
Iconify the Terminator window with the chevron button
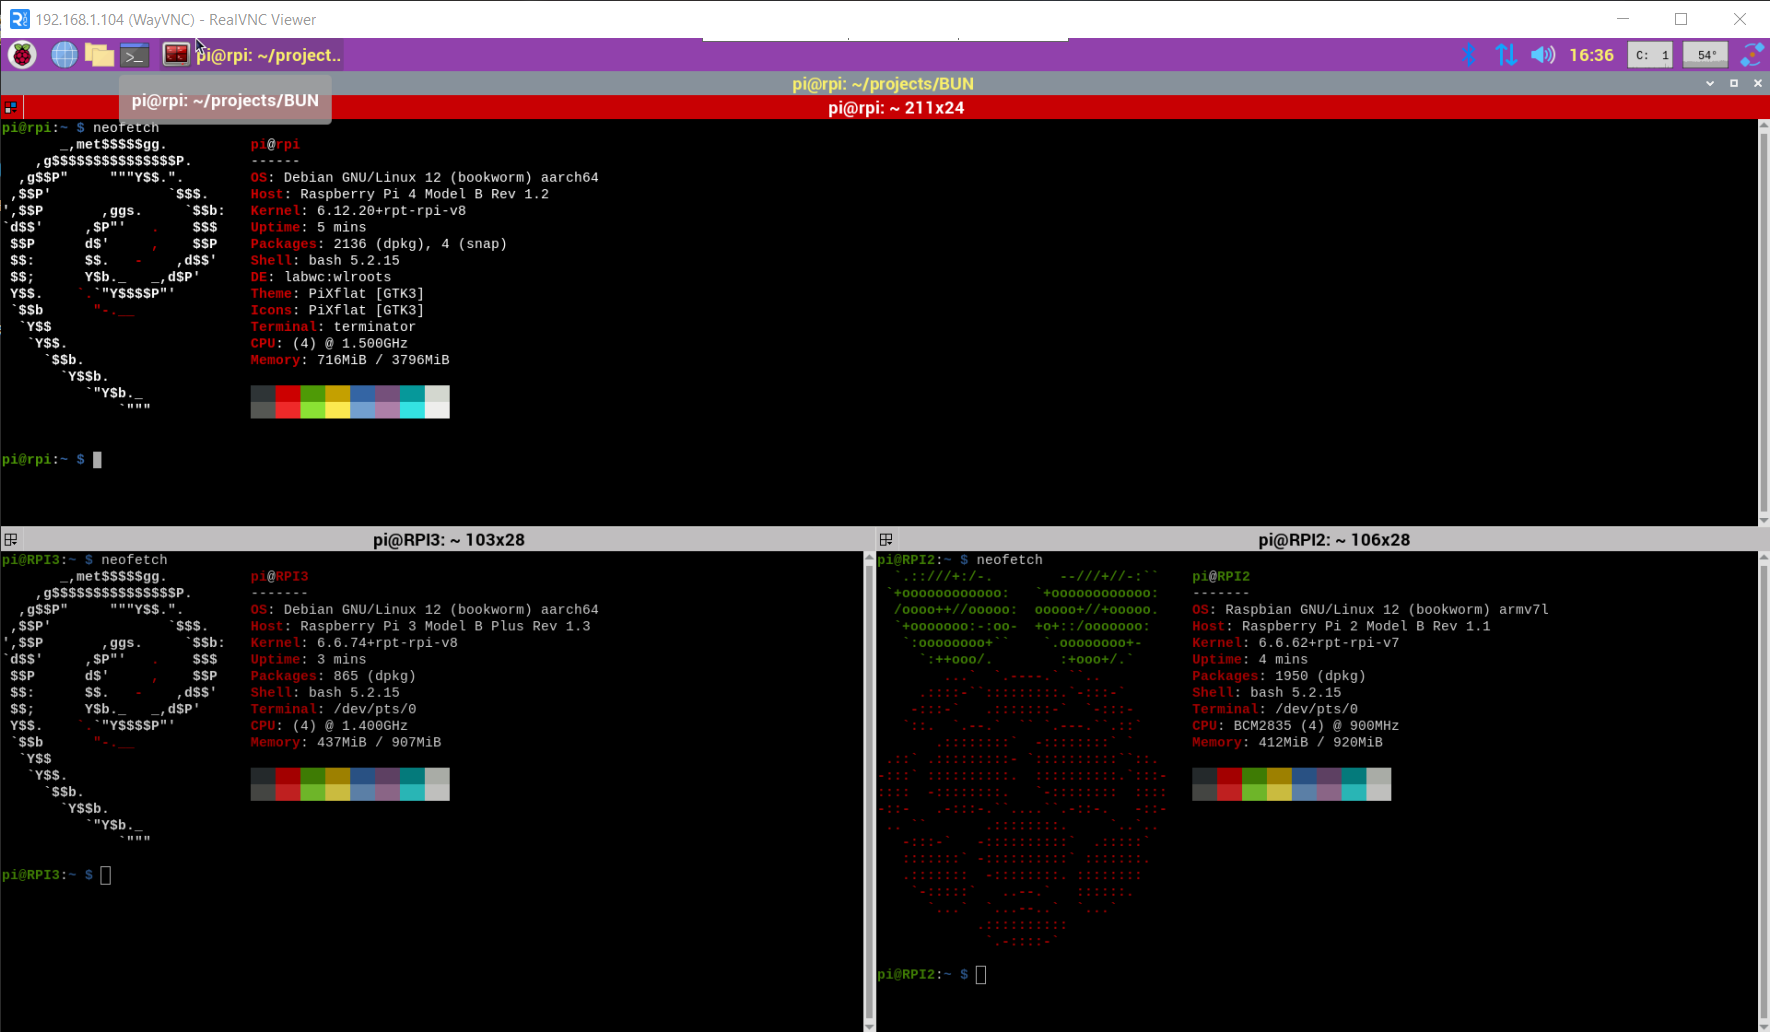coord(1710,84)
